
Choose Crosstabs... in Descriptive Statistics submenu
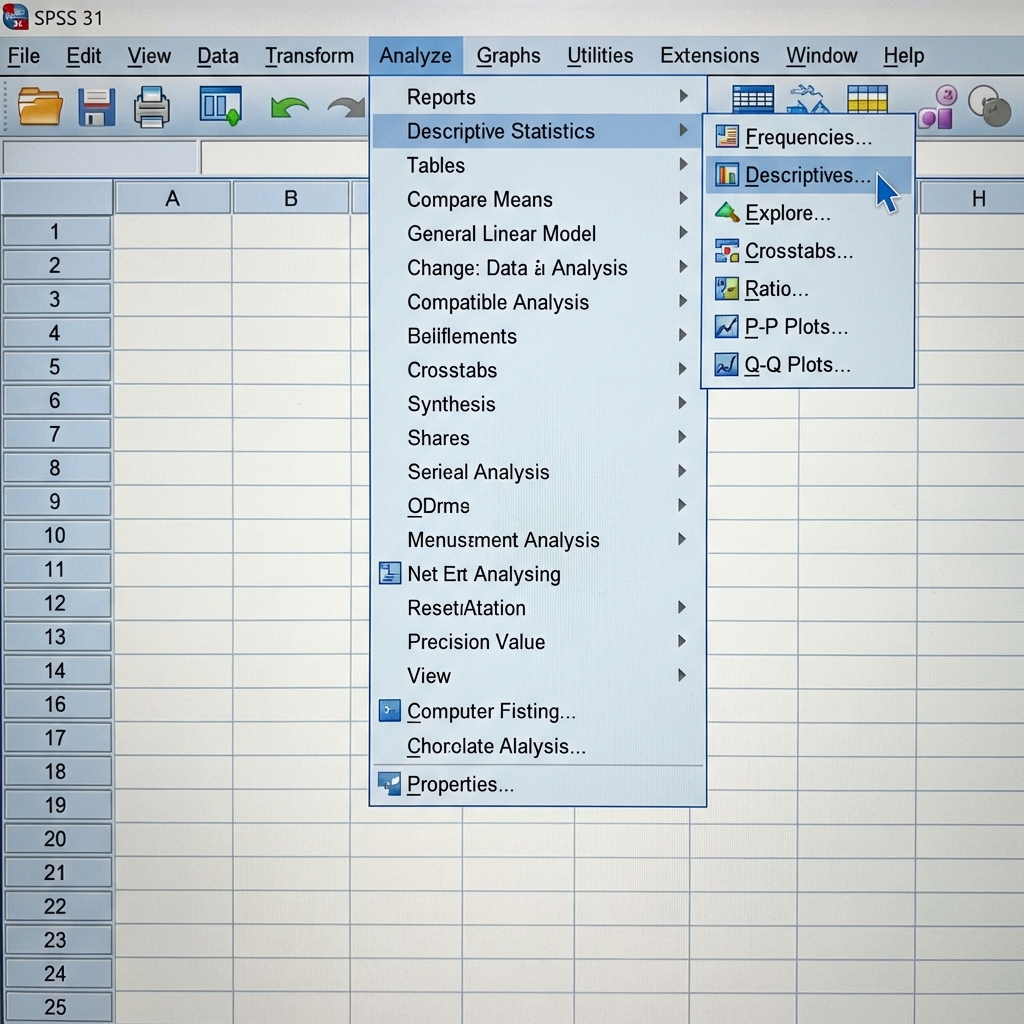coord(799,251)
